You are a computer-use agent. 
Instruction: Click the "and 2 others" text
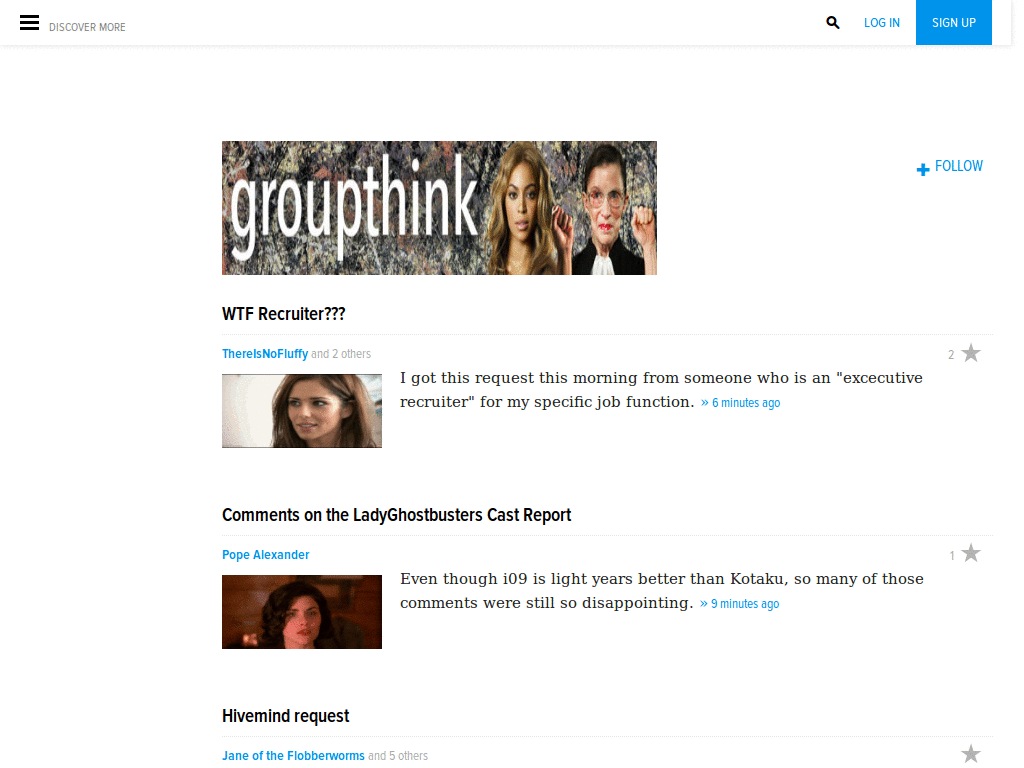point(341,354)
